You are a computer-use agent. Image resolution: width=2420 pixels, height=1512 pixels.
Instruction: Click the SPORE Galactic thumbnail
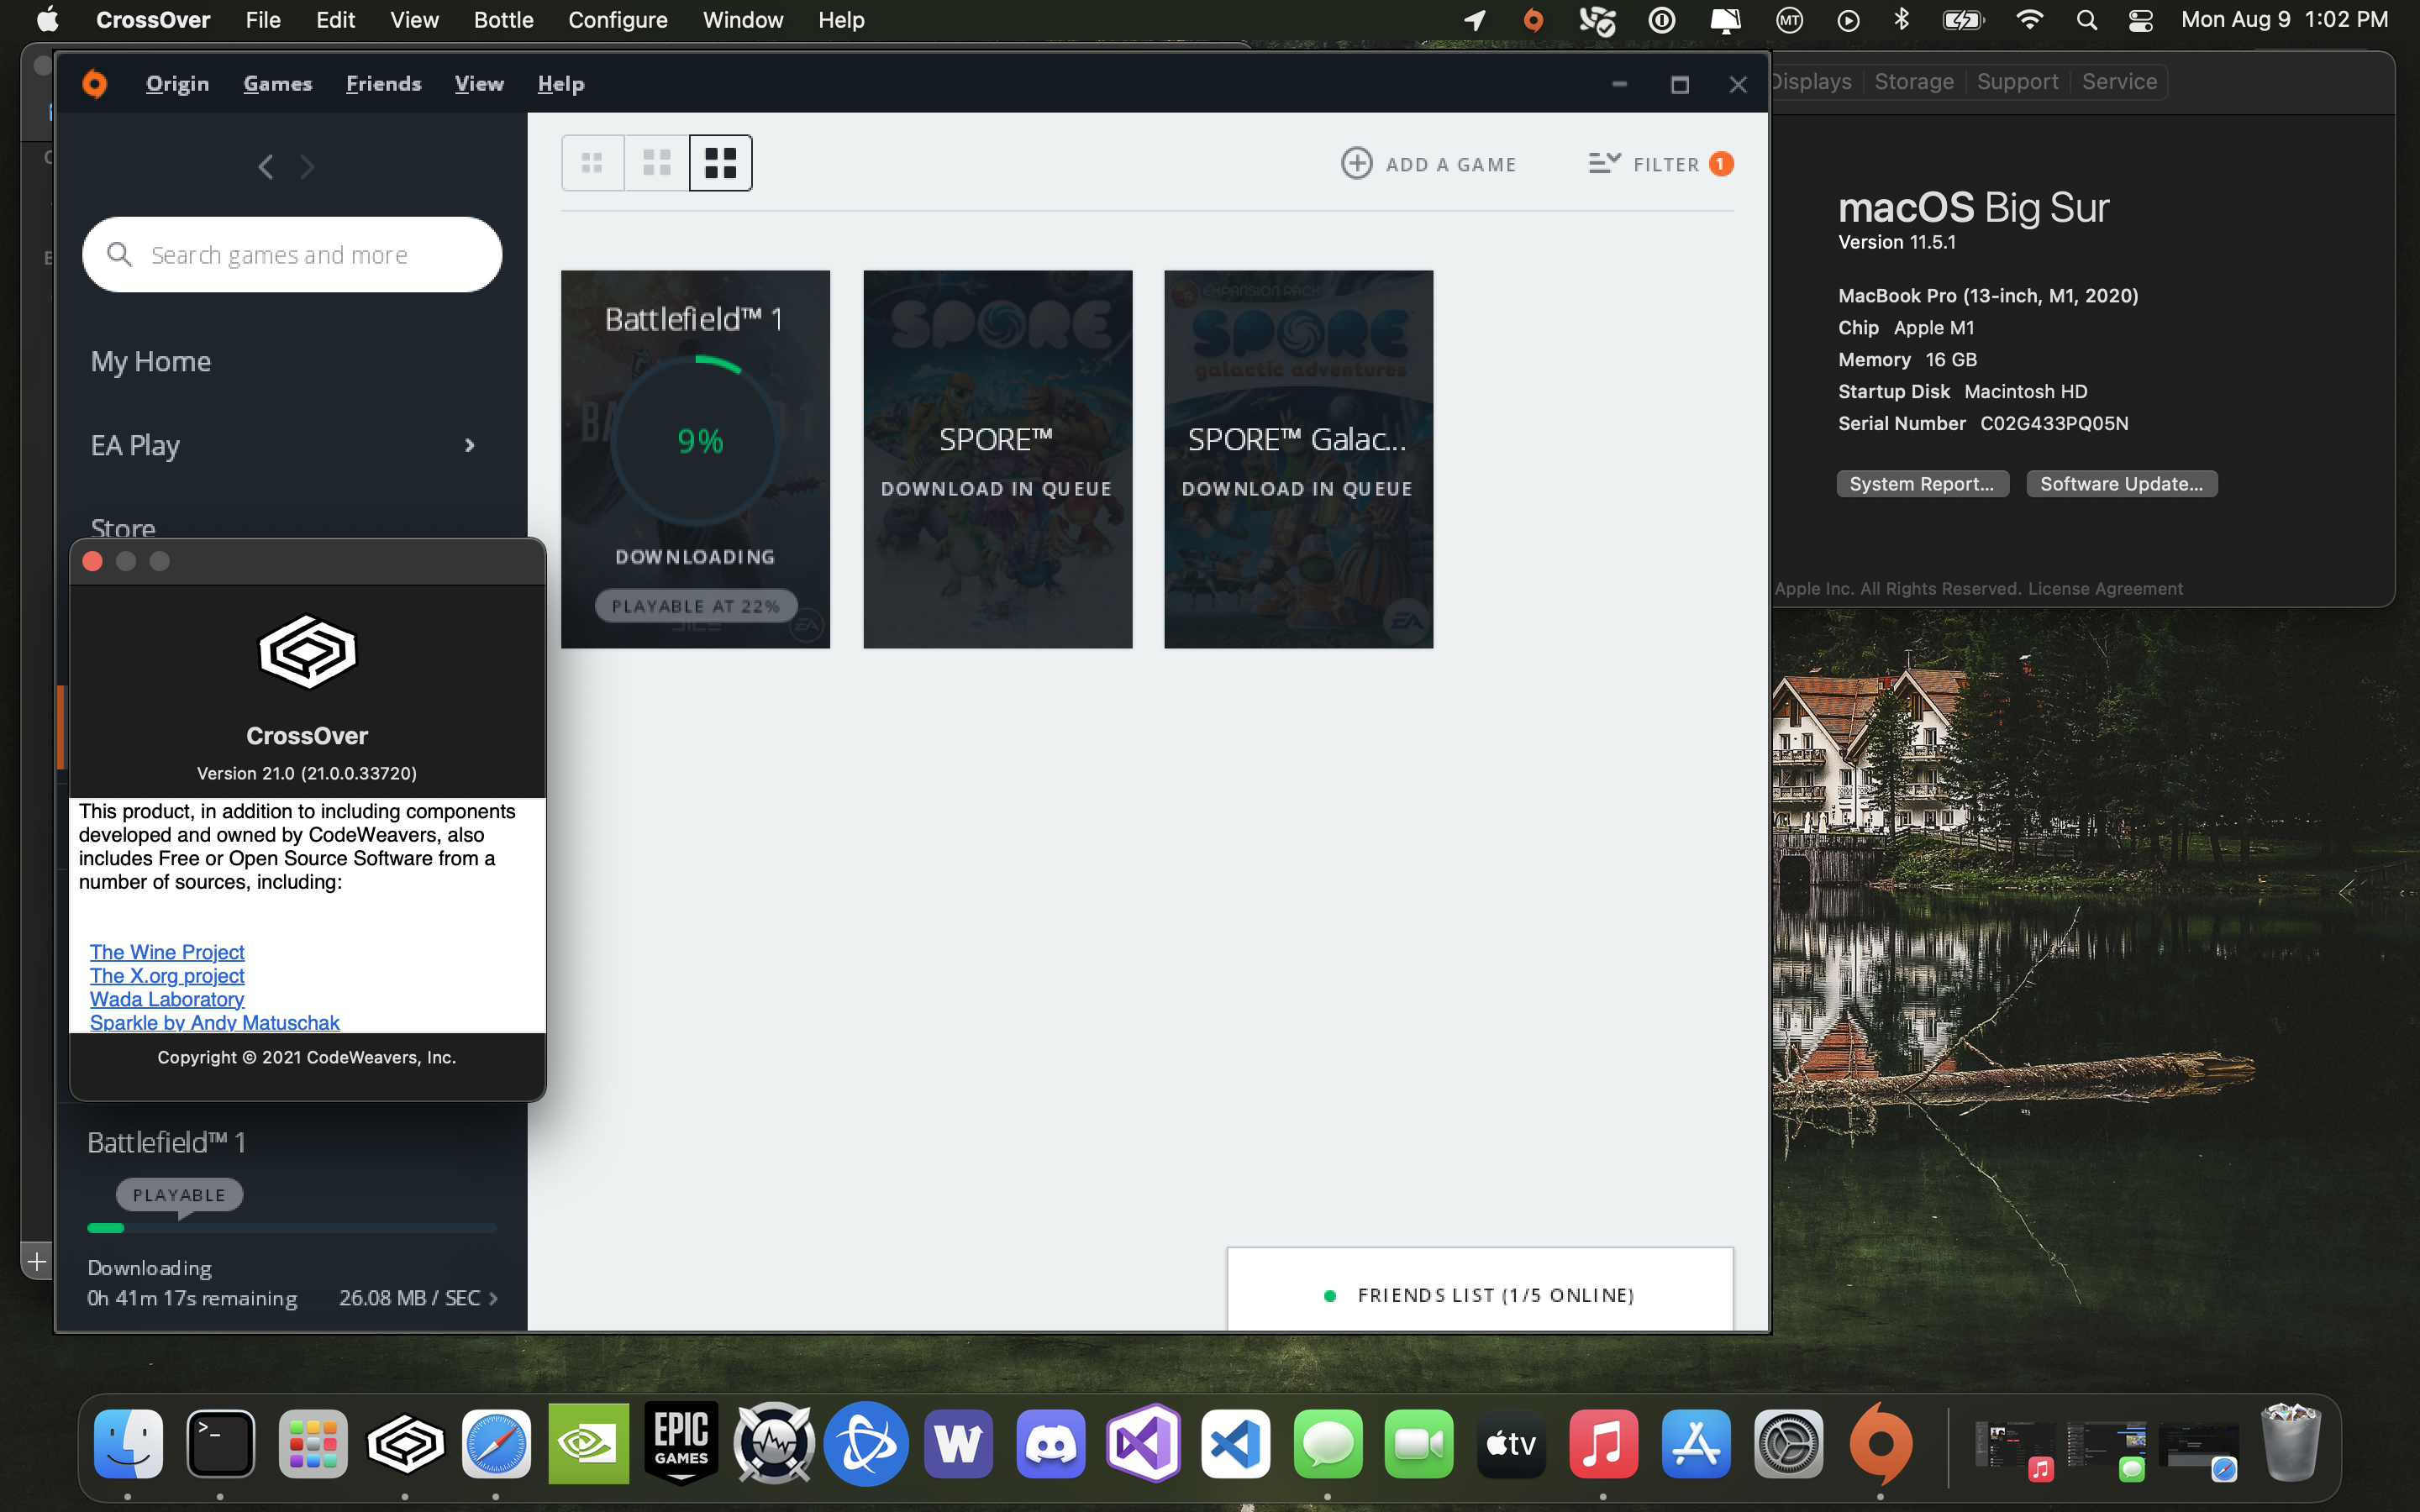point(1297,458)
